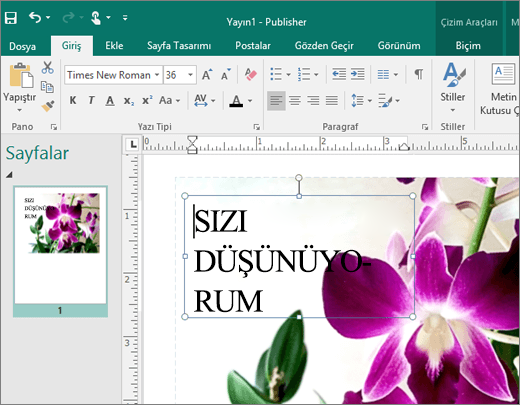Toggle italic with the T button
The image size is (520, 405).
(x=91, y=100)
